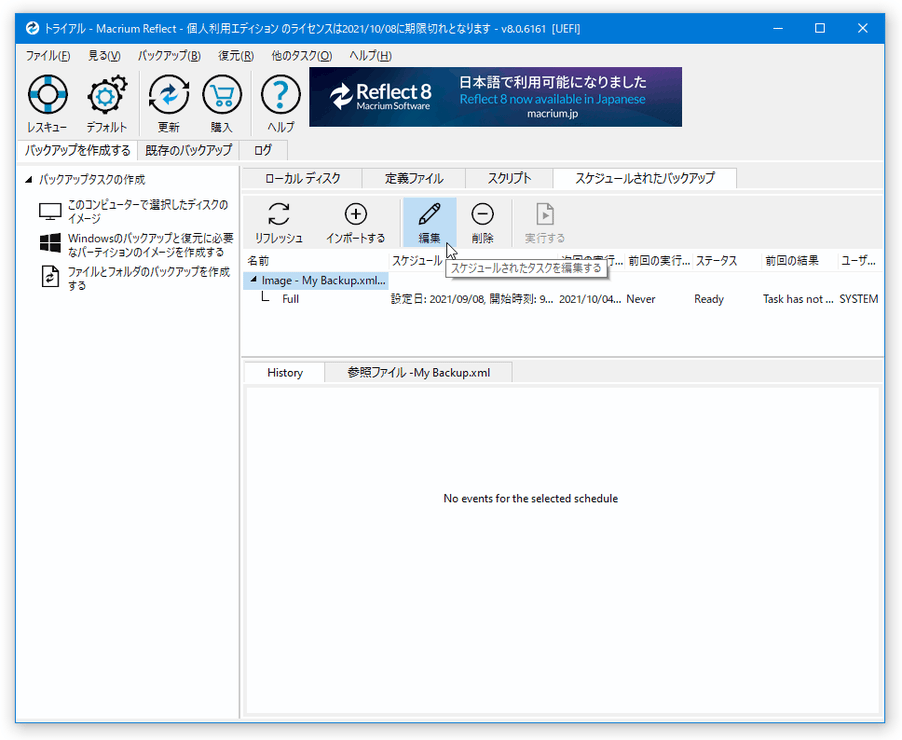Image resolution: width=902 pixels, height=740 pixels.
Task: Click このコンピューターで選択したディスクのイメージ link
Action: point(148,211)
